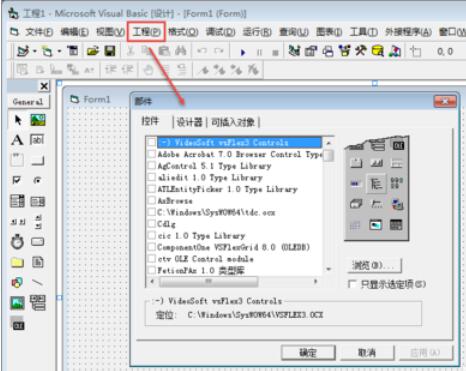Click the 确定 button
Viewport: 466px width, 371px height.
(308, 353)
